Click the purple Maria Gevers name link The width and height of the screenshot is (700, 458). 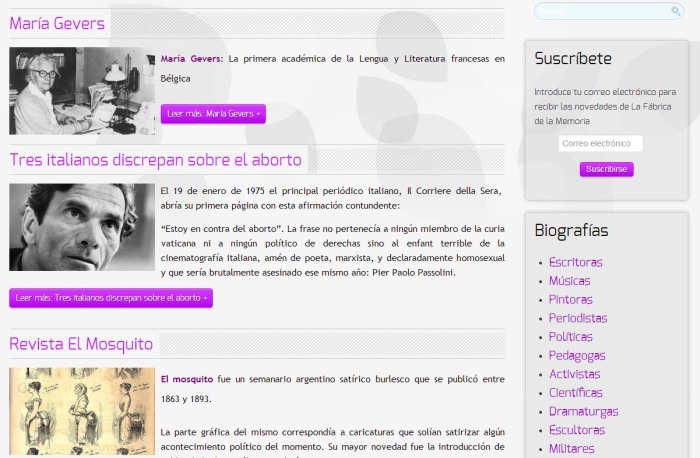point(190,58)
